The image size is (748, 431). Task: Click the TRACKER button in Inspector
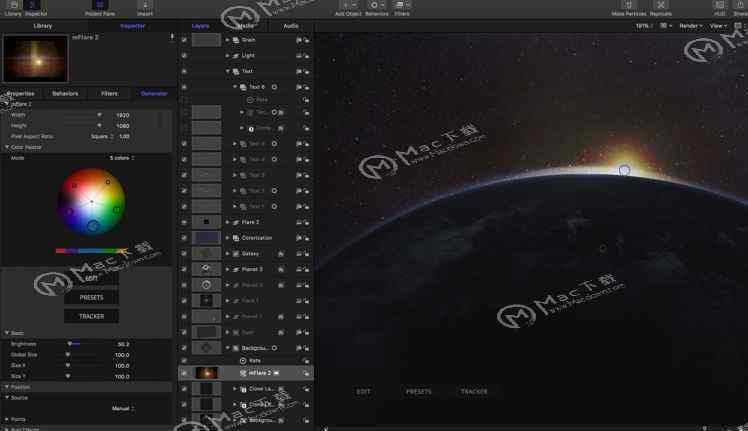click(x=92, y=316)
